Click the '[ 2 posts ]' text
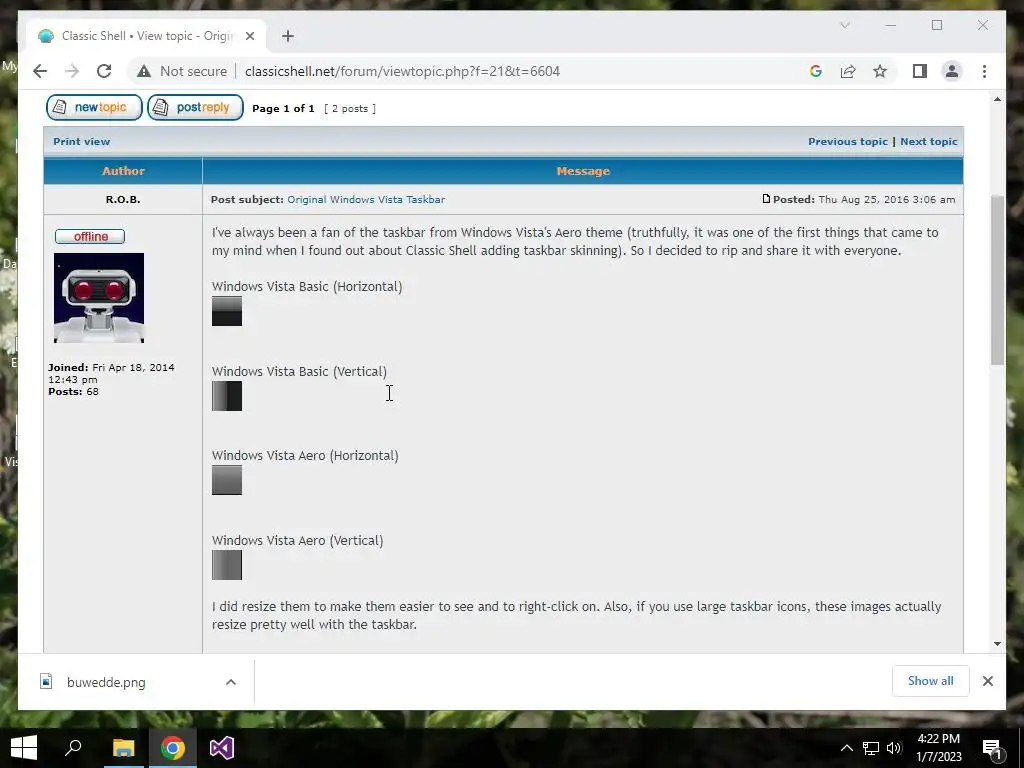The image size is (1024, 768). coord(350,108)
